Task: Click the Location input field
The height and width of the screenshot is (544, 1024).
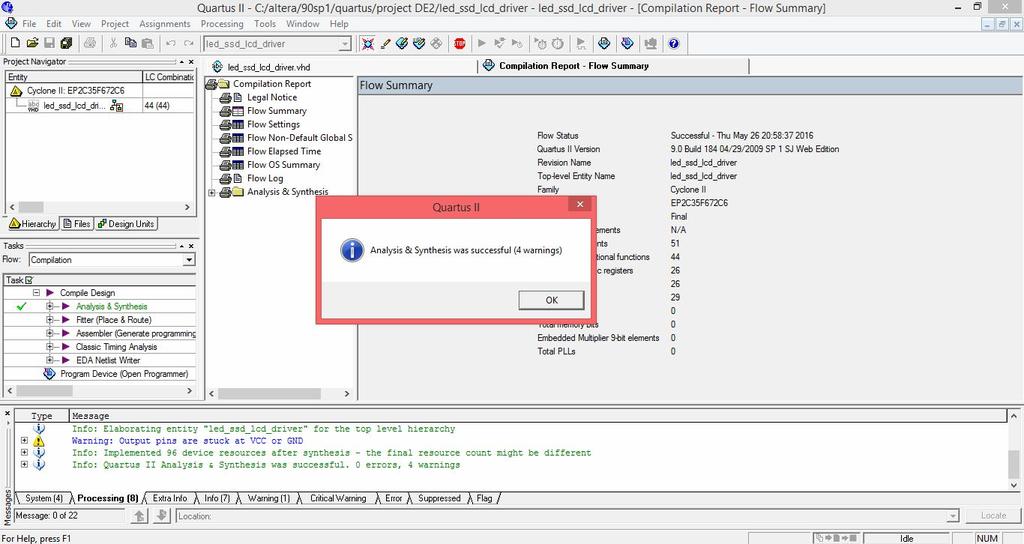Action: (567, 516)
